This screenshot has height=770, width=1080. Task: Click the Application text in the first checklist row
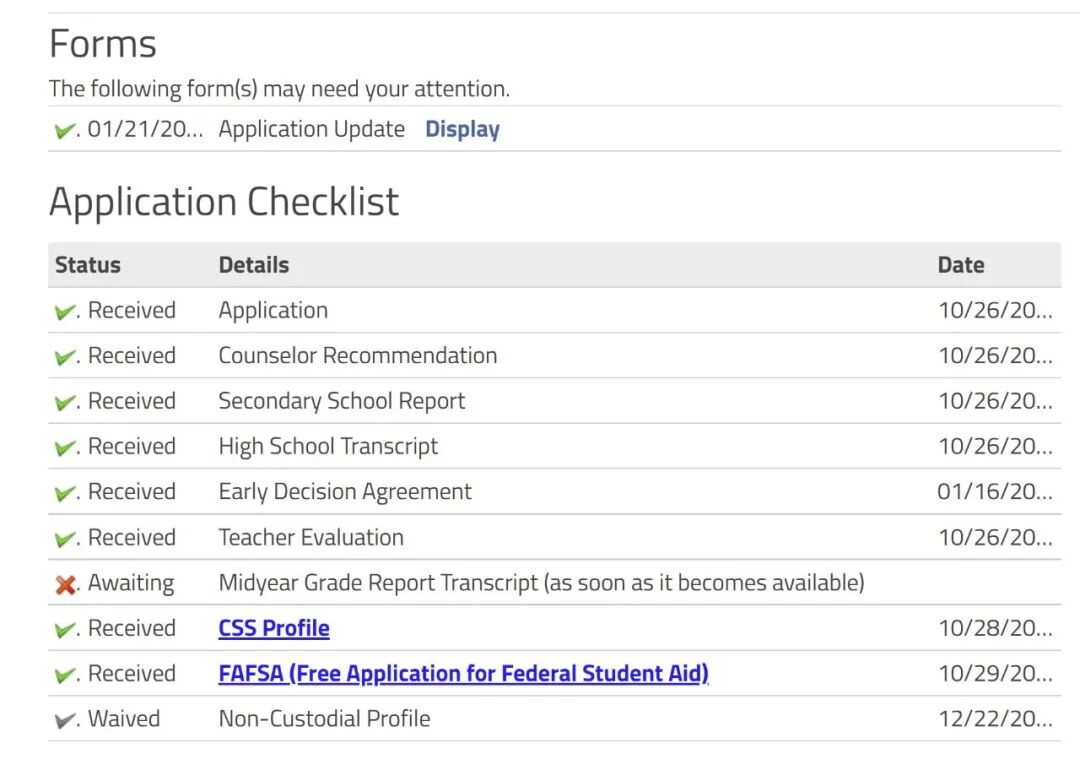[x=273, y=311]
